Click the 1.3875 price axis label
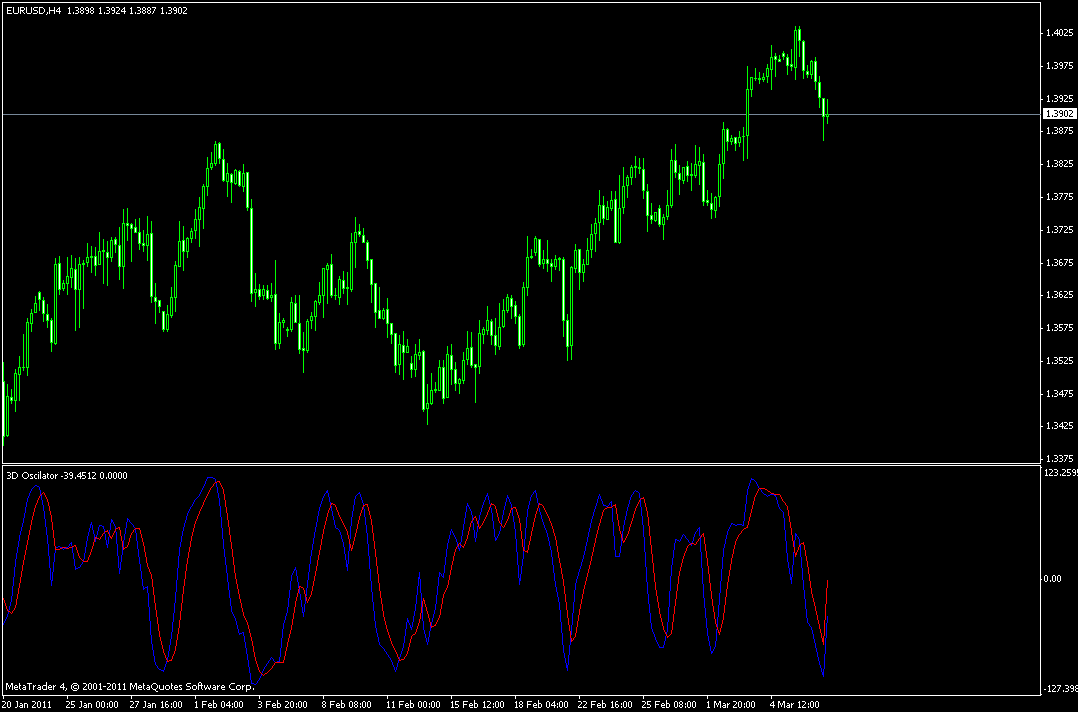The image size is (1078, 712). 1059,131
